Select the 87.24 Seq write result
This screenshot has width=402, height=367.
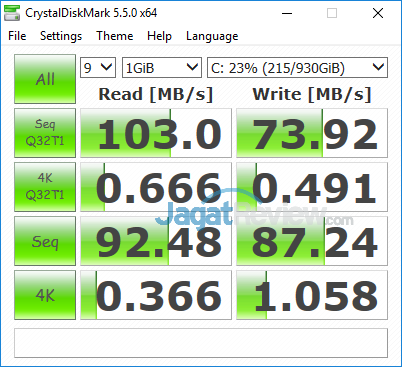(312, 241)
